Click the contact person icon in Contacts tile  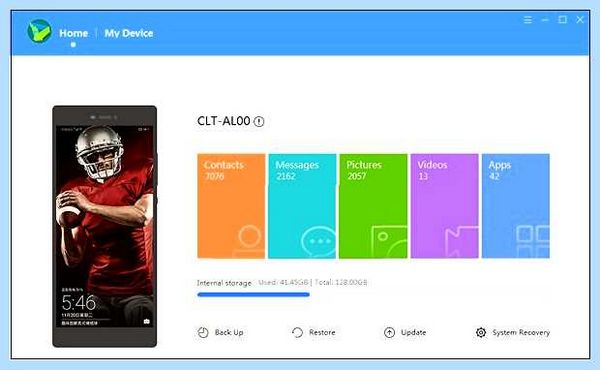(x=249, y=241)
